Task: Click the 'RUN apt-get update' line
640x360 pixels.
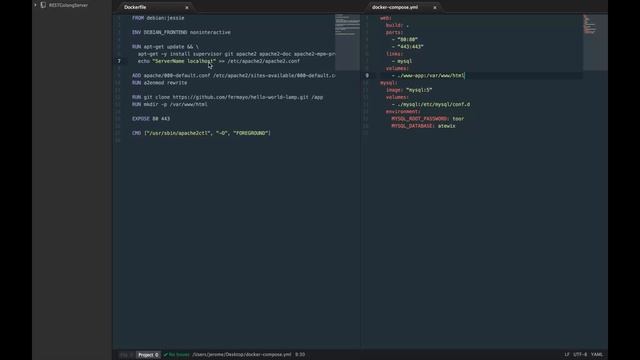Action: coord(165,47)
